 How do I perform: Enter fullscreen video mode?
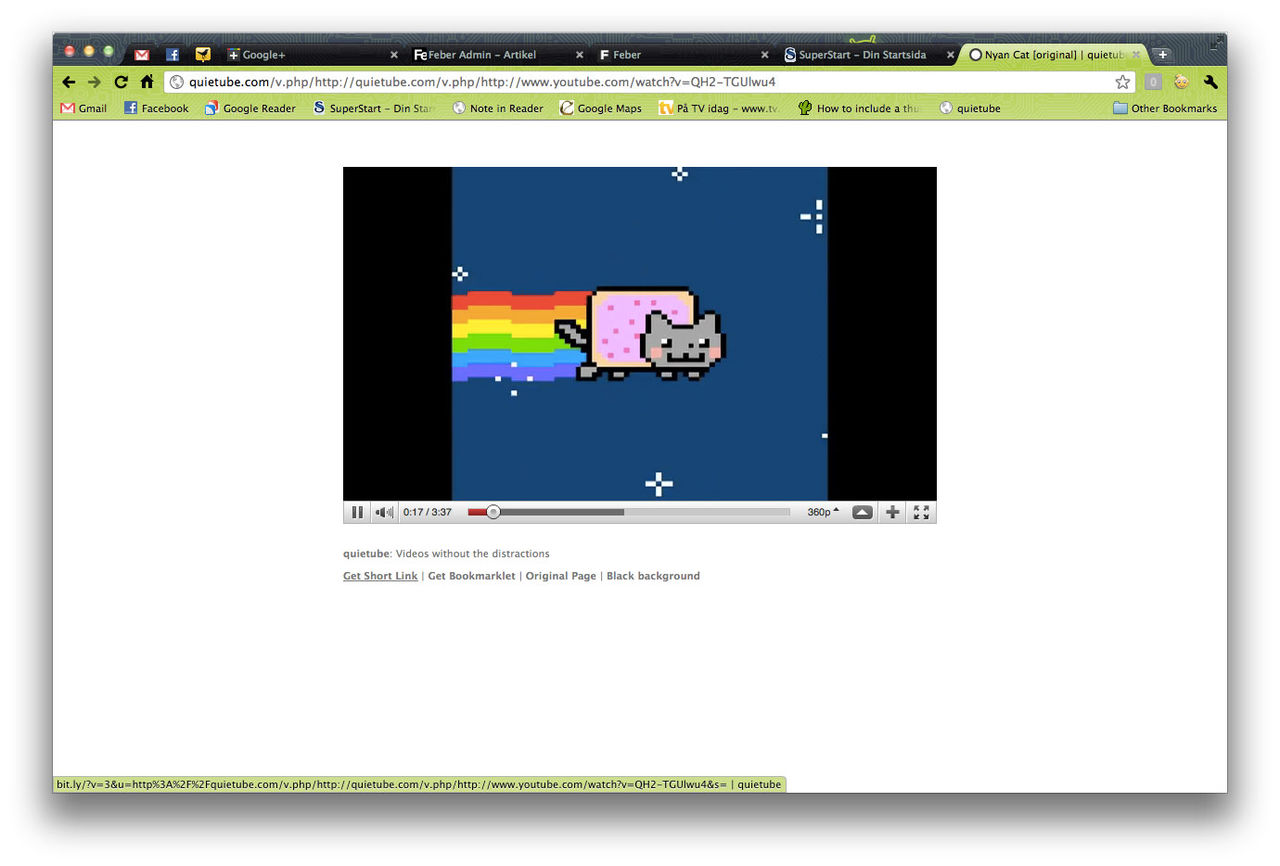[921, 512]
